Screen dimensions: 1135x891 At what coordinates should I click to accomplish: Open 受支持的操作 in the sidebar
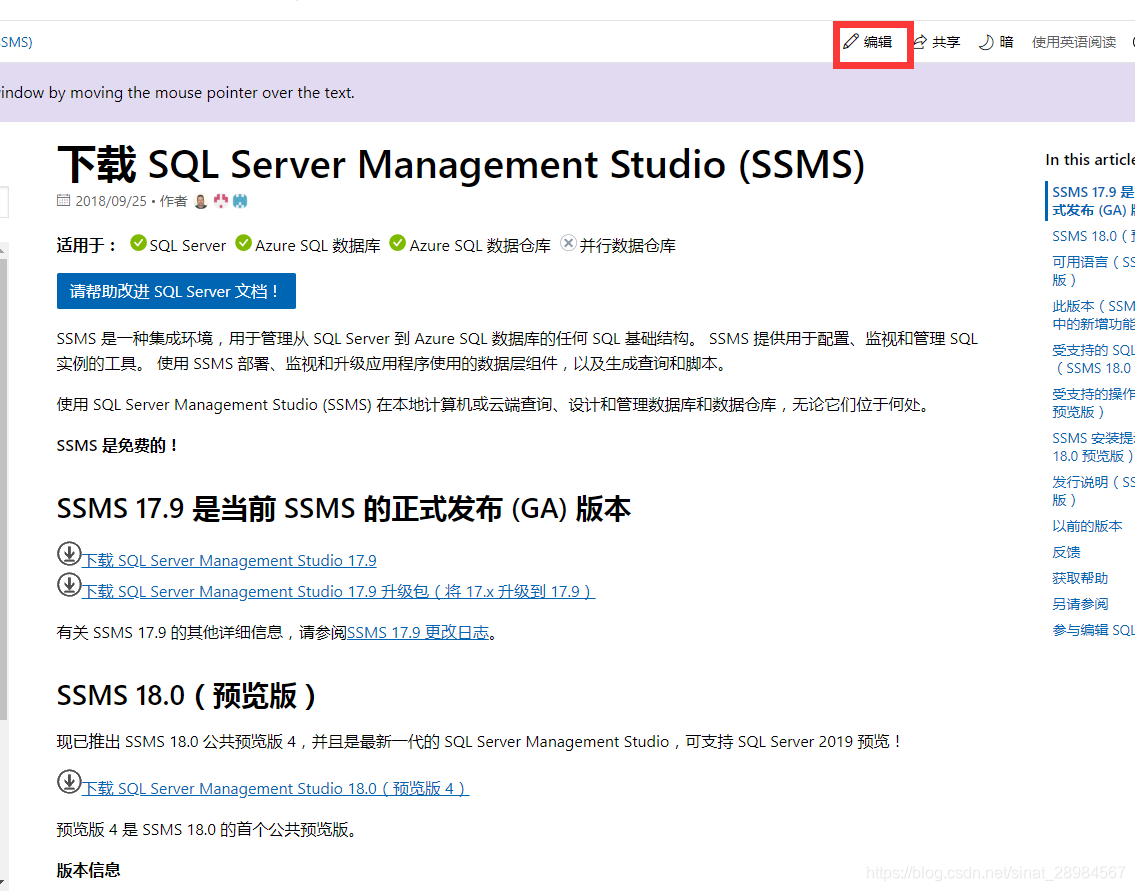pyautogui.click(x=1093, y=403)
